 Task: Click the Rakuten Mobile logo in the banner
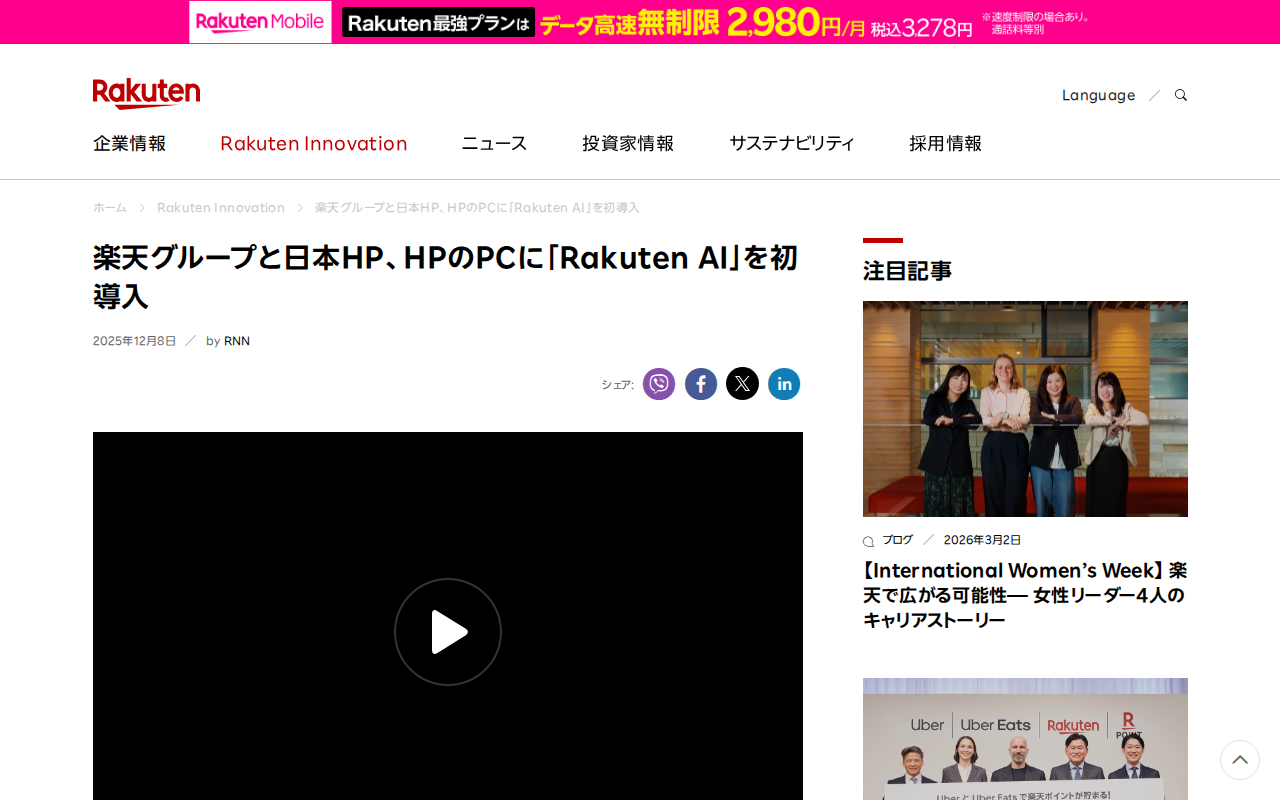tap(259, 20)
